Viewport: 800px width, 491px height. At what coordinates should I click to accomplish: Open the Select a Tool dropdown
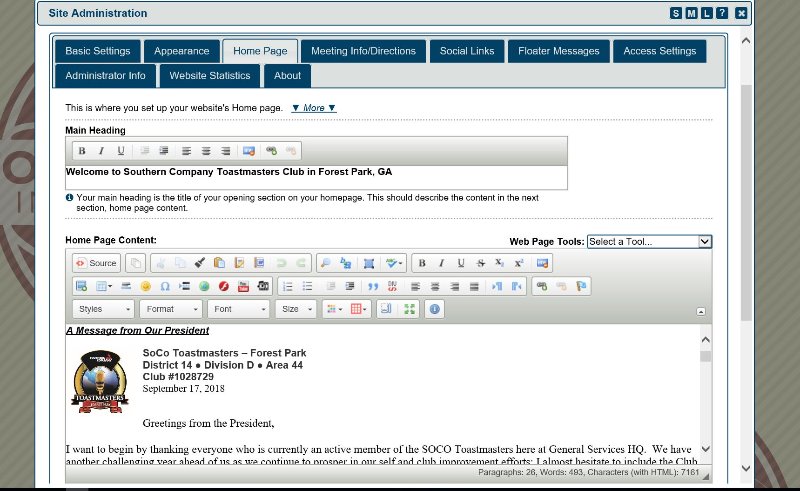649,241
